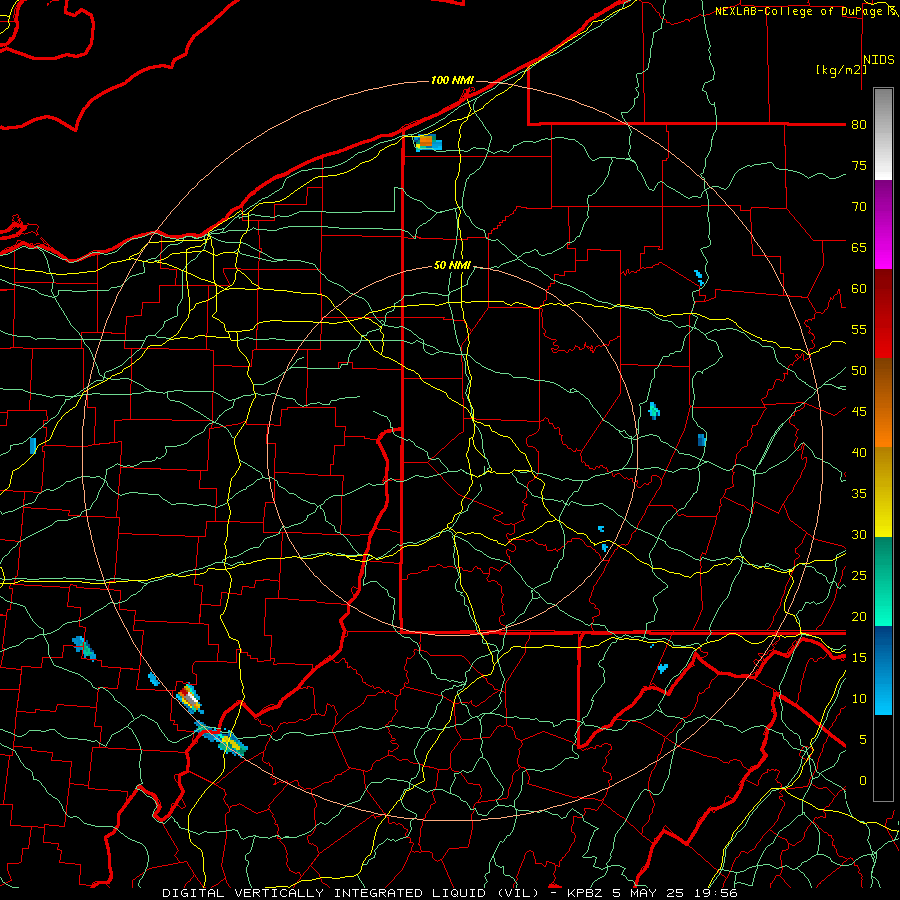Click the 50 value on the legend
The image size is (900, 900).
859,371
